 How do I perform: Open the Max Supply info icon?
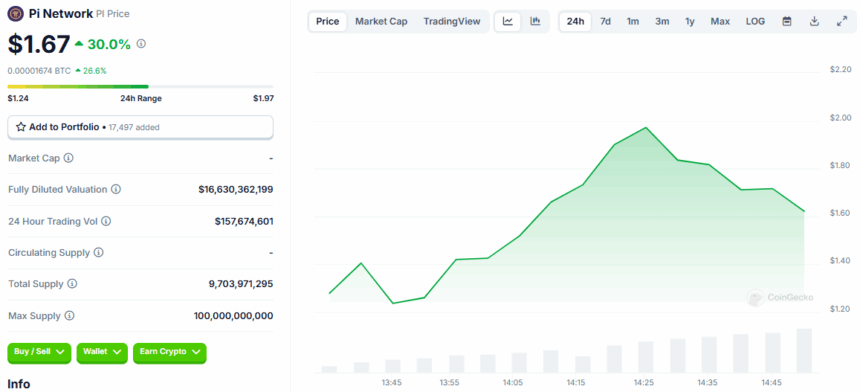70,316
